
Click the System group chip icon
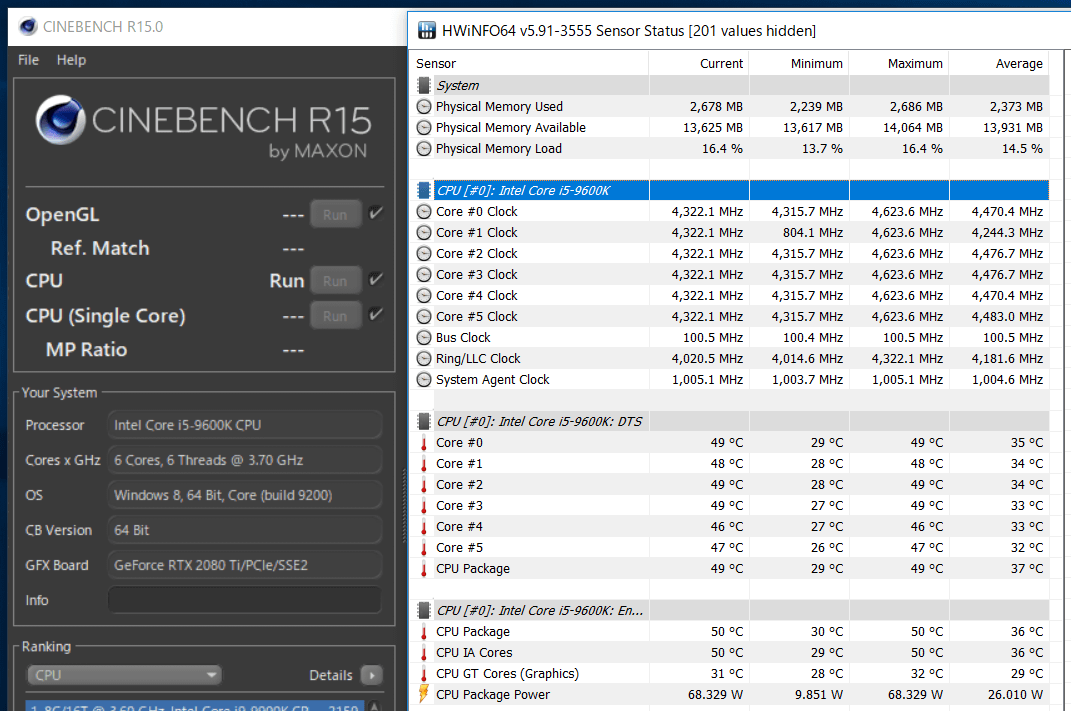[x=424, y=85]
